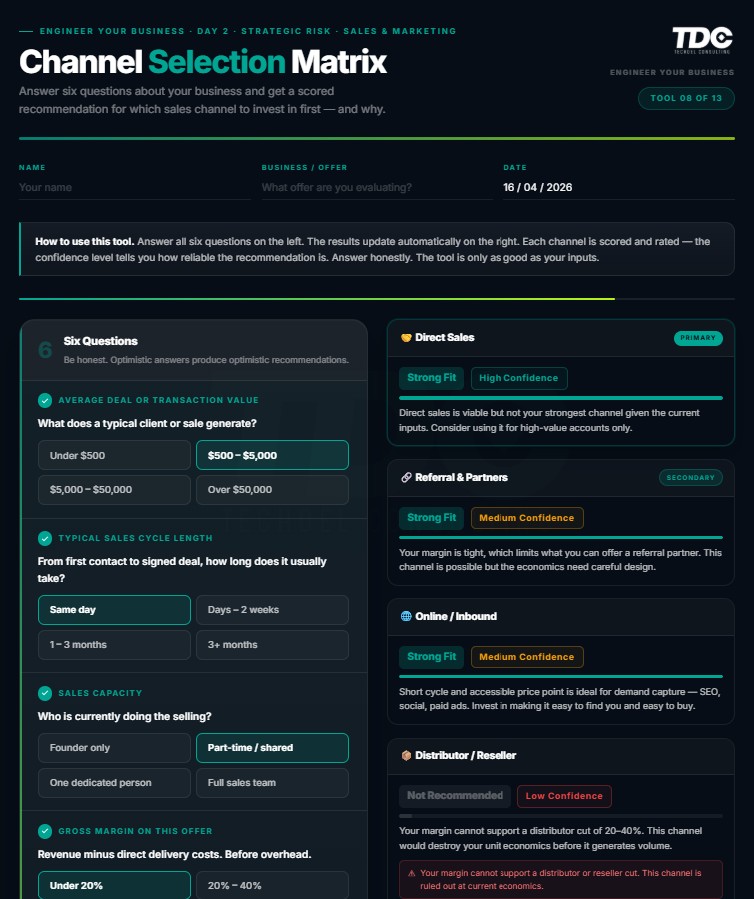Click the checkmark icon for Average Deal Value
754x899 pixels.
click(x=45, y=400)
